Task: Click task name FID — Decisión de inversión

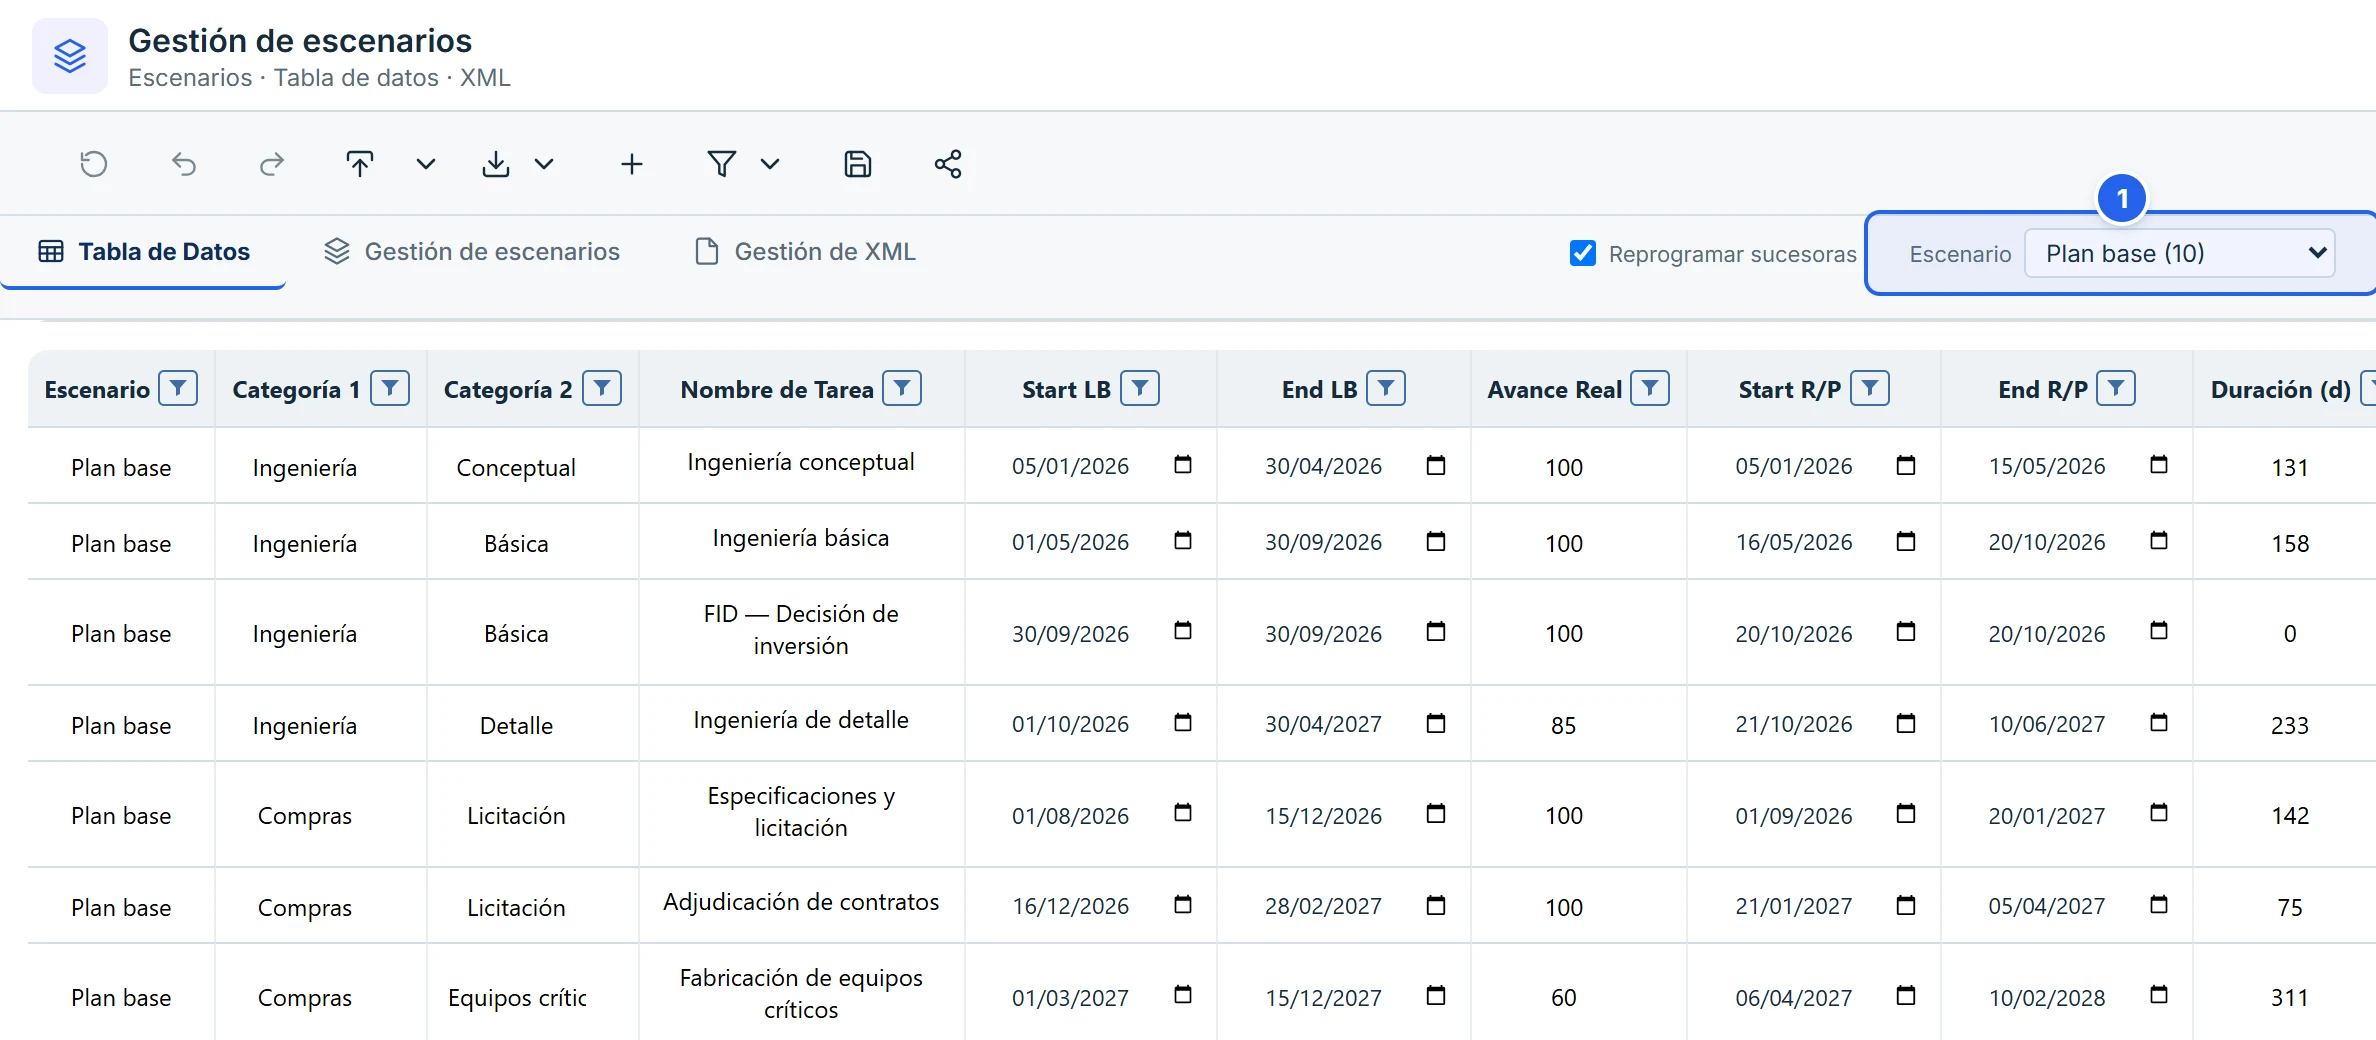Action: (x=801, y=630)
